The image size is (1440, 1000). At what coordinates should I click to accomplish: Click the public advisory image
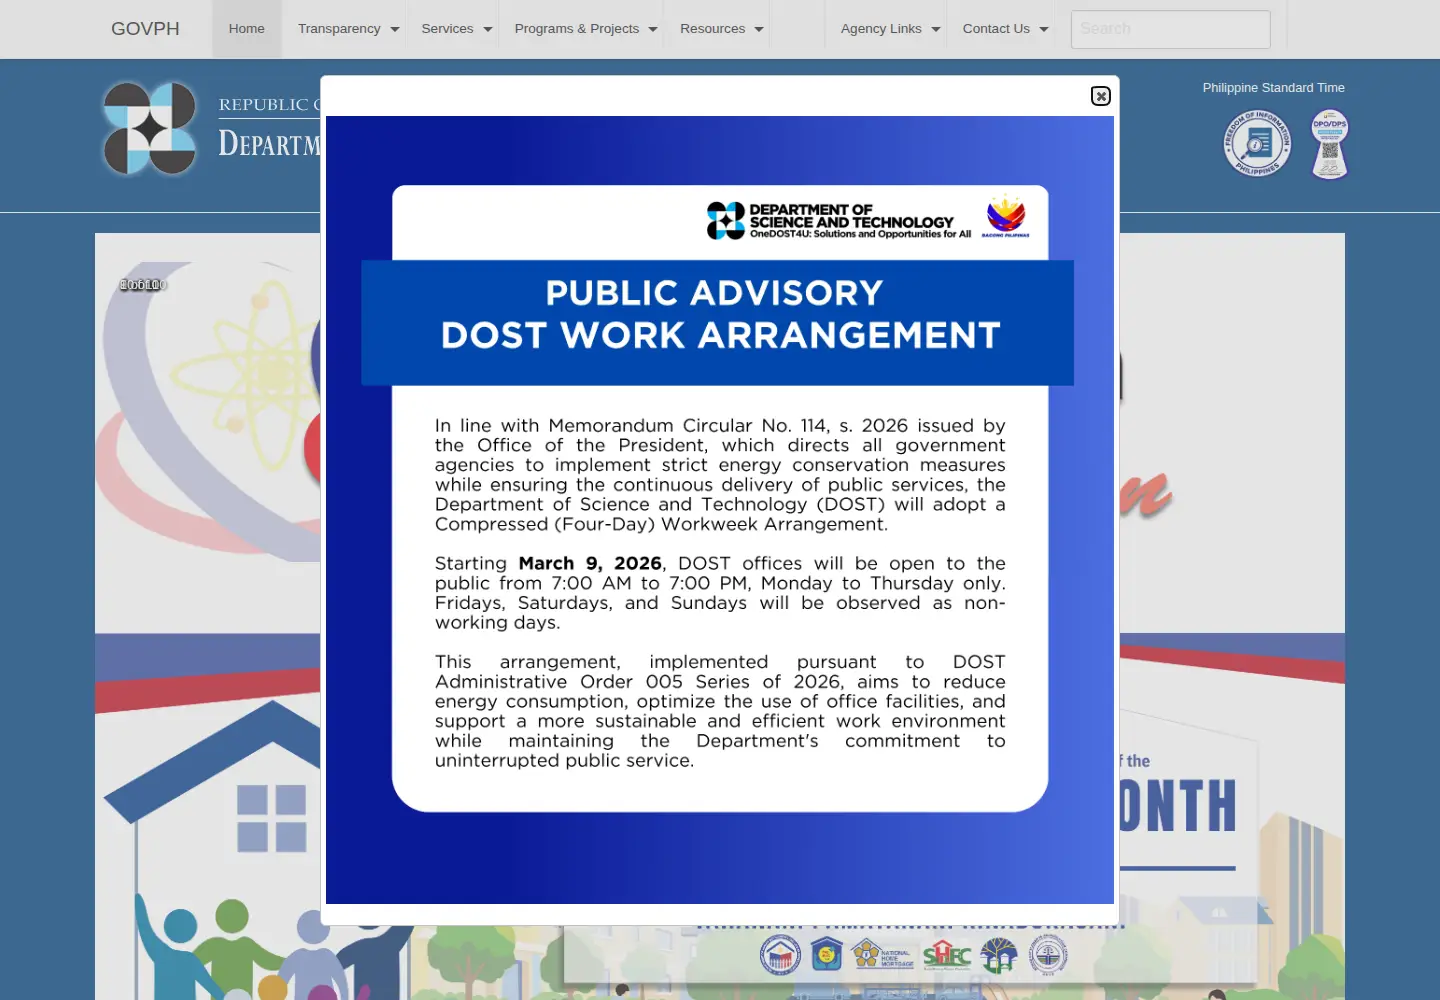720,510
